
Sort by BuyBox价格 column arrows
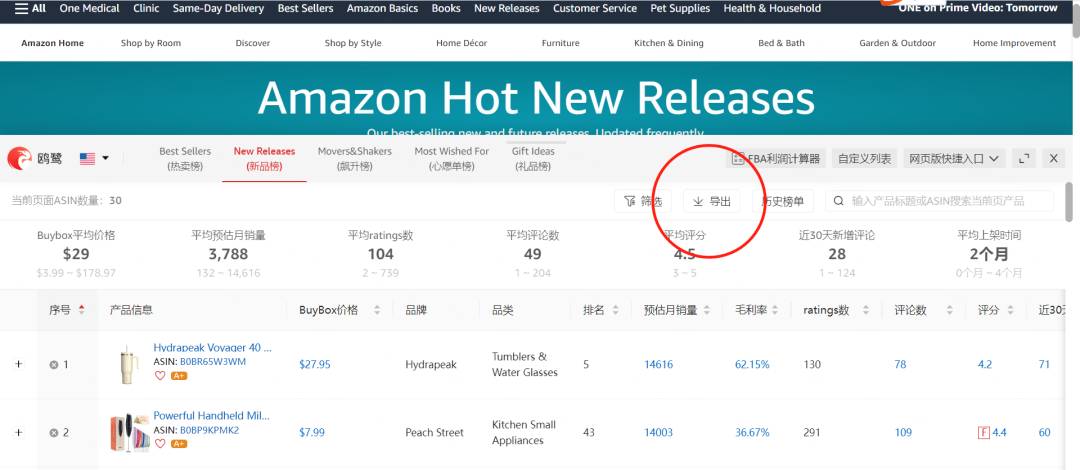377,310
